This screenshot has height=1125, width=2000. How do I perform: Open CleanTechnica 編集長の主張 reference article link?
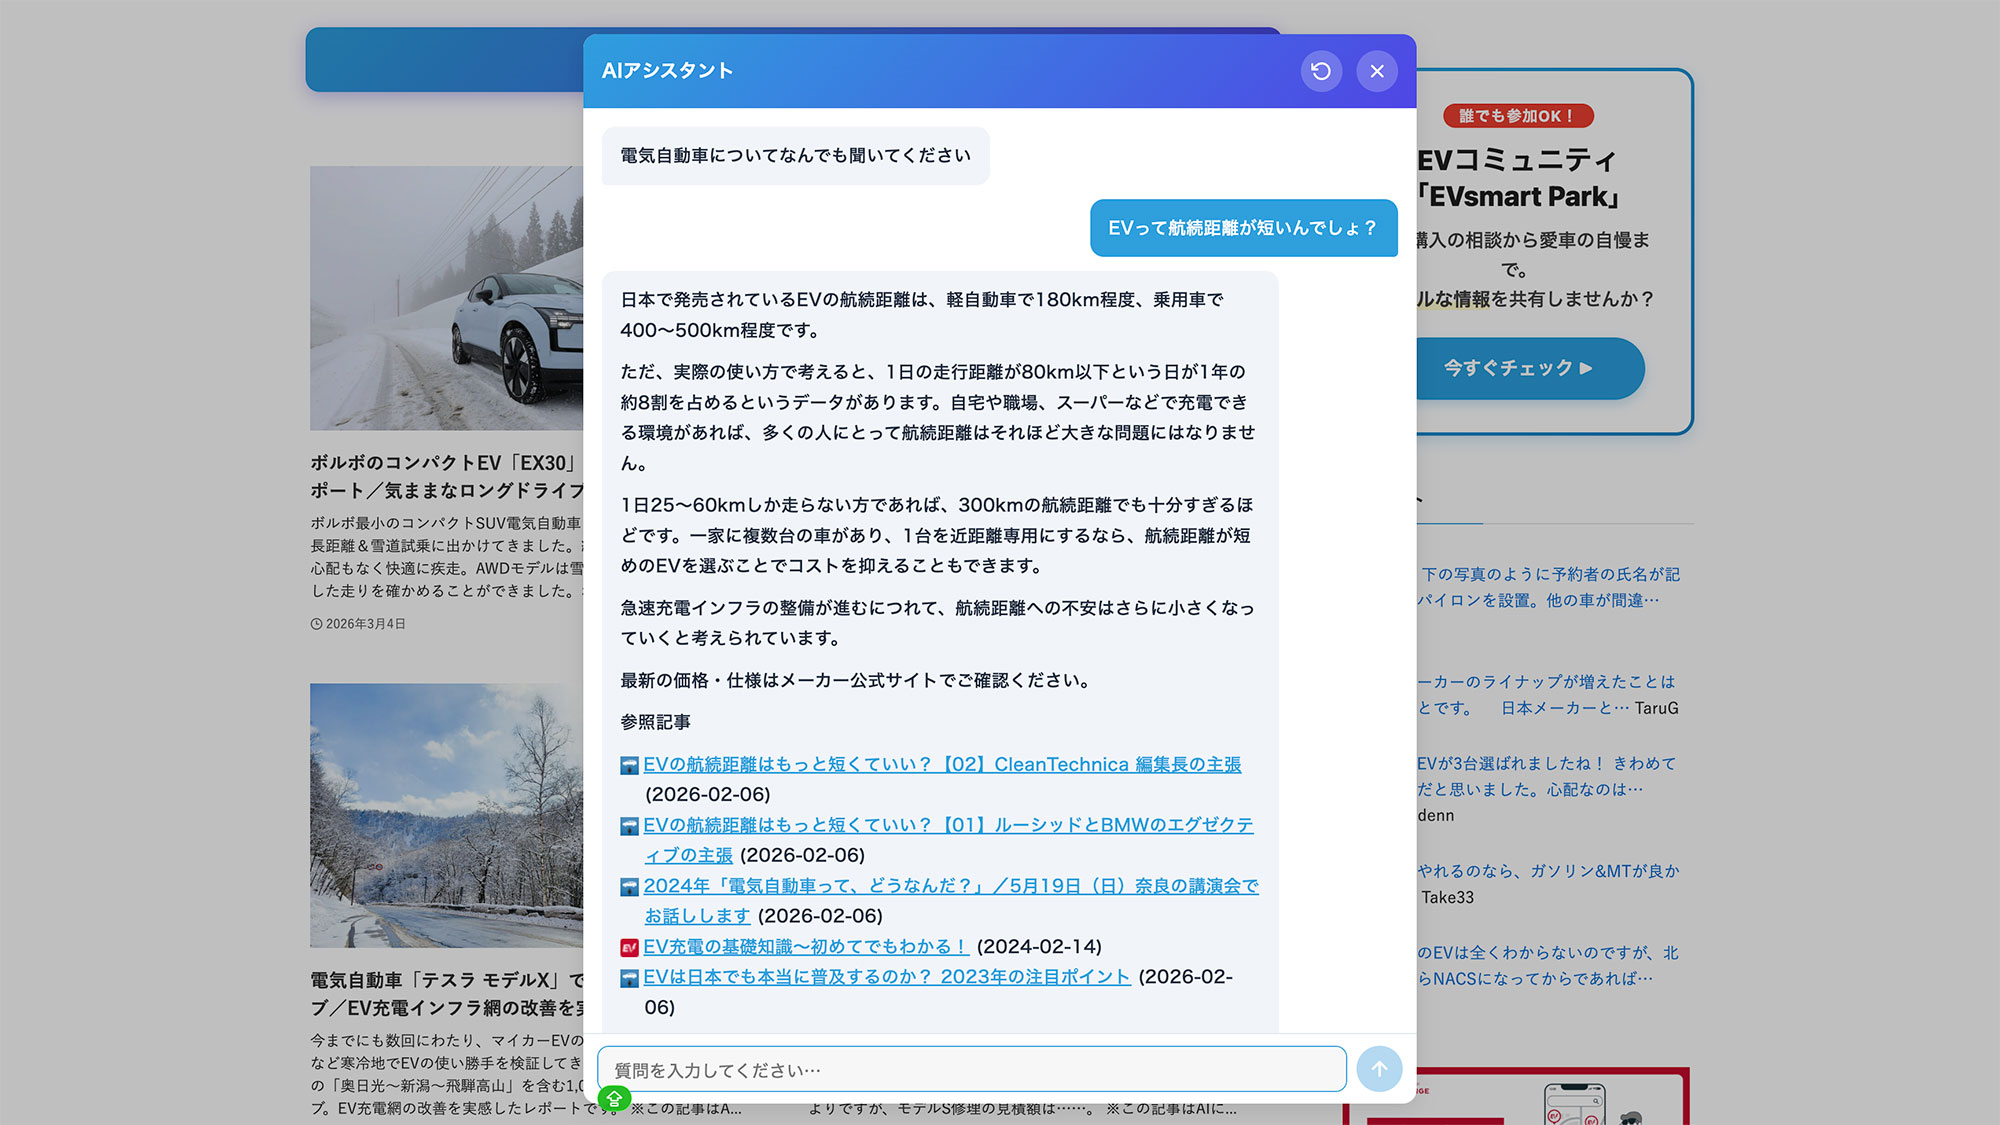click(x=941, y=764)
